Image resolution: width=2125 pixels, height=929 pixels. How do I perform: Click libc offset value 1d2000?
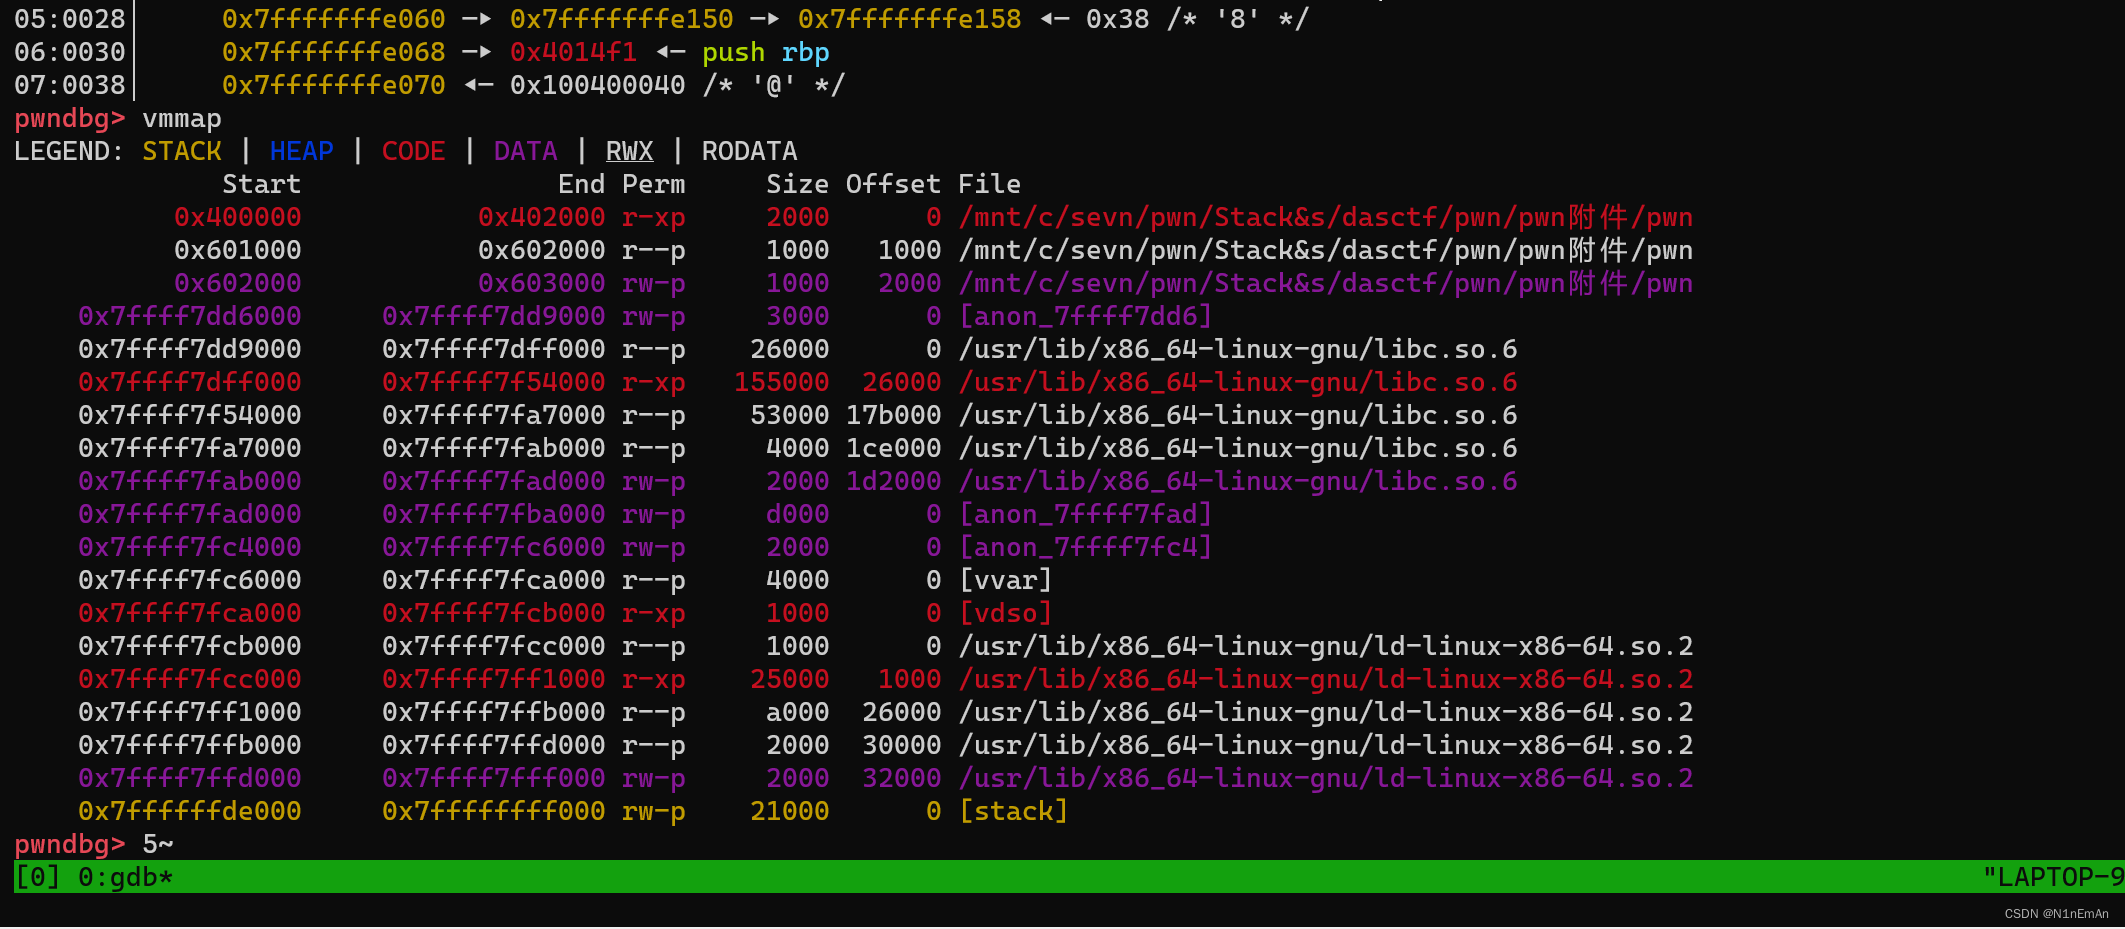click(894, 481)
